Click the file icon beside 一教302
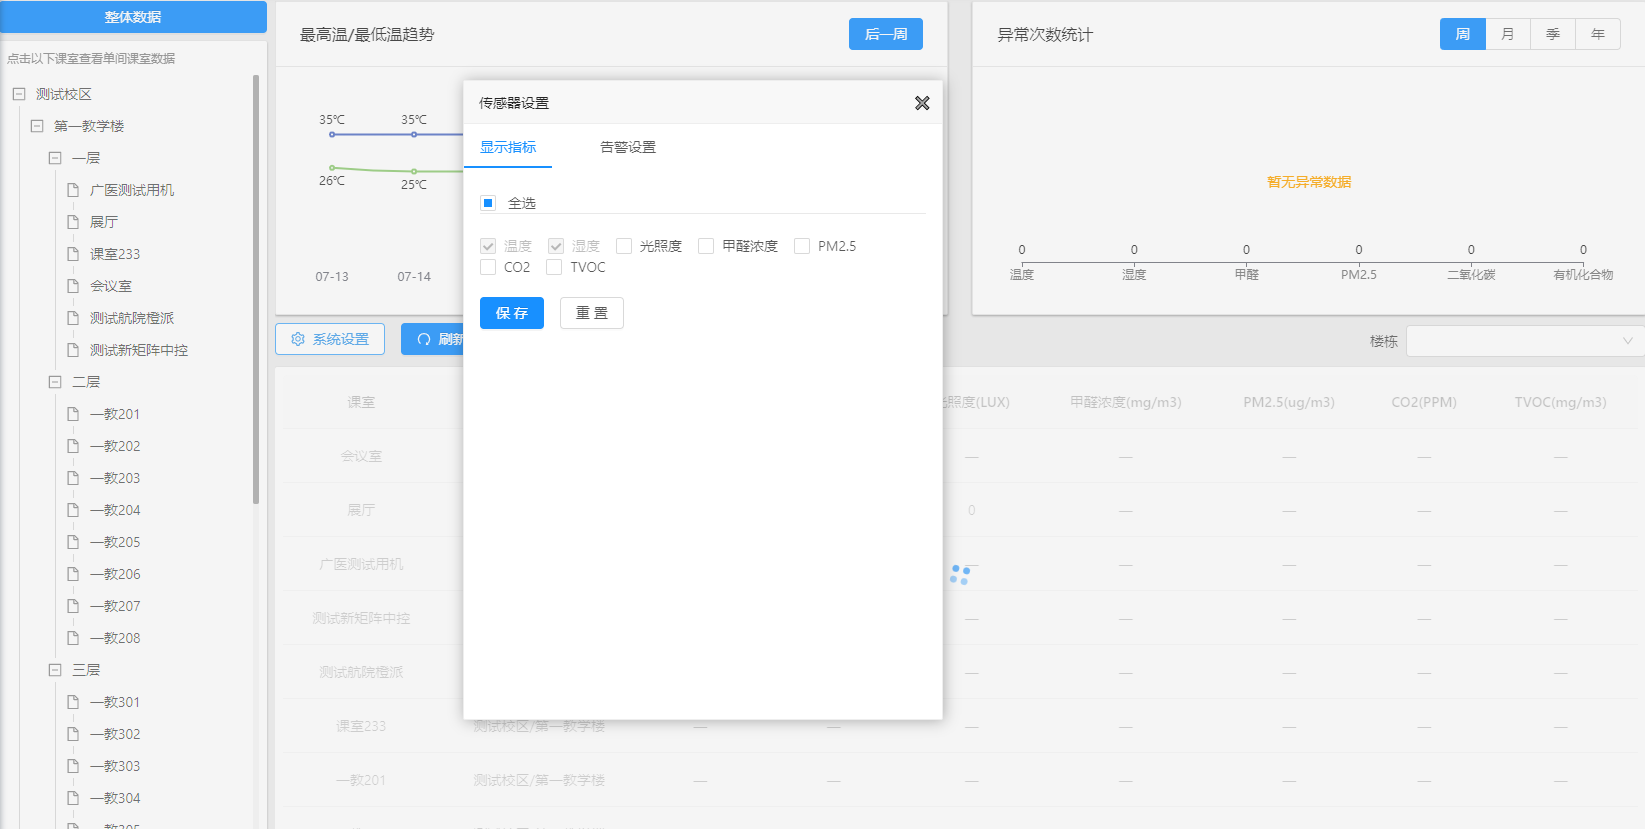Screen dimensions: 1645x829 coord(73,734)
